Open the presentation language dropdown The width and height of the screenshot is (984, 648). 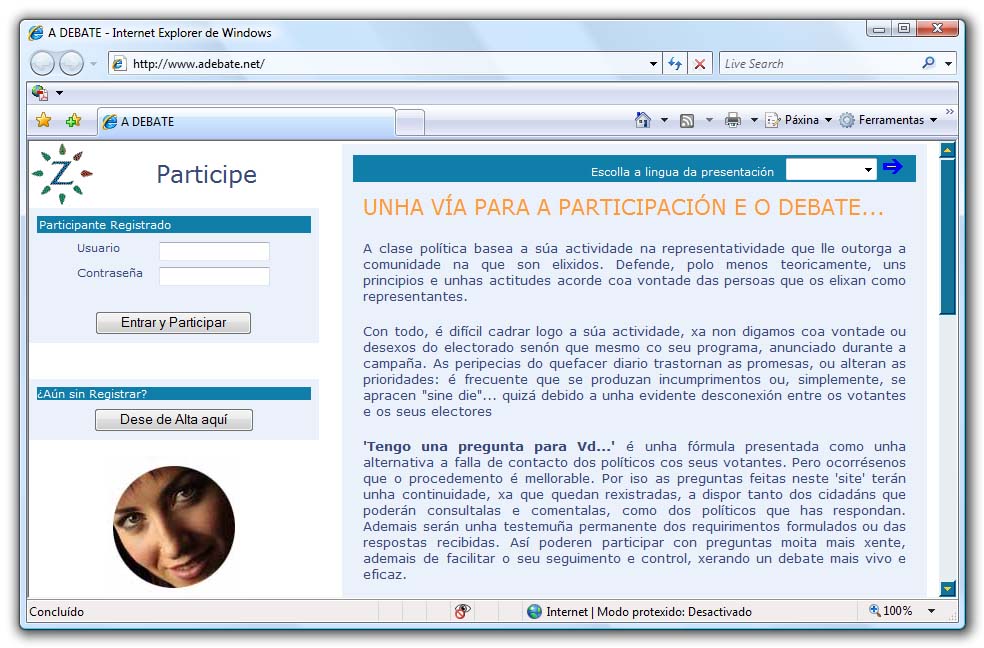pos(831,169)
